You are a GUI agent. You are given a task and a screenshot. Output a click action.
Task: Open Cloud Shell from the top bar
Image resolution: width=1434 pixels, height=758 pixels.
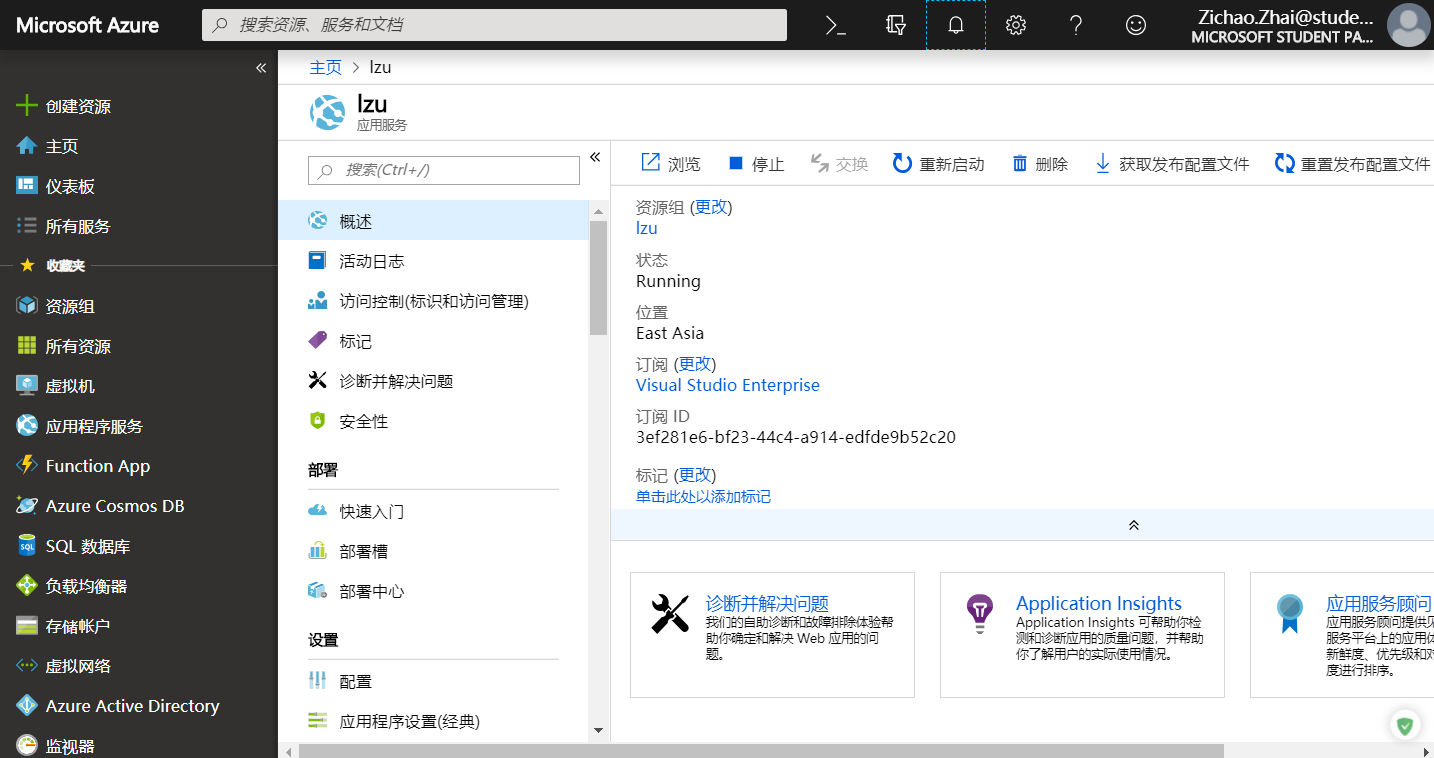pyautogui.click(x=837, y=25)
